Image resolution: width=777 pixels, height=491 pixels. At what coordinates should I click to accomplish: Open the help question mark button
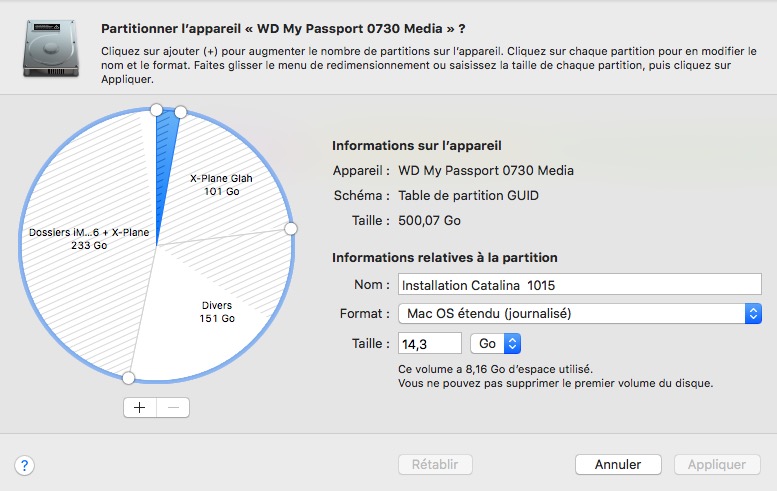coord(25,465)
